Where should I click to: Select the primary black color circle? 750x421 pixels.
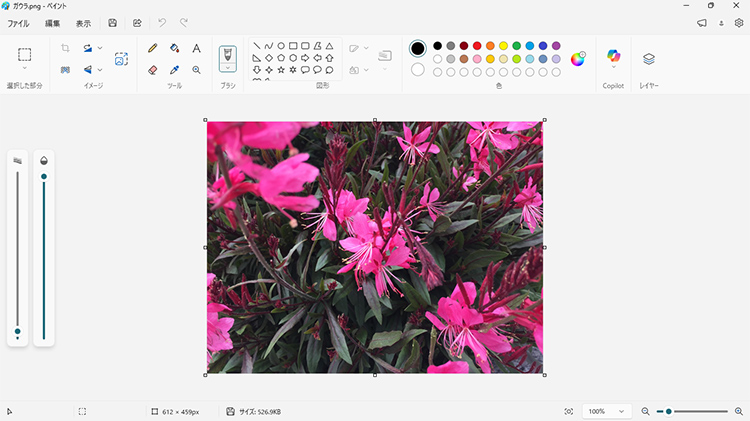(x=418, y=48)
